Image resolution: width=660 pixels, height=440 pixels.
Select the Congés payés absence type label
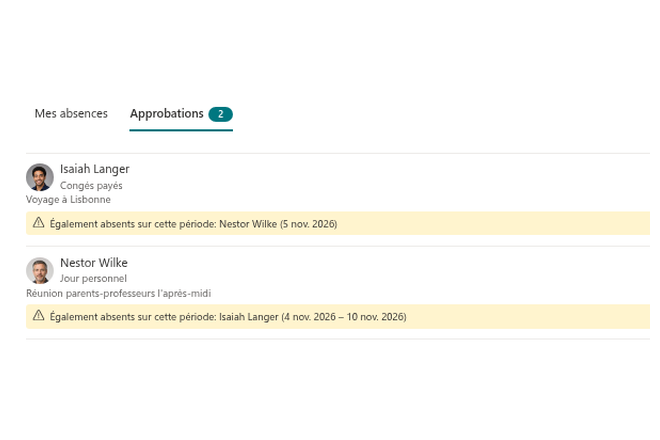(91, 186)
